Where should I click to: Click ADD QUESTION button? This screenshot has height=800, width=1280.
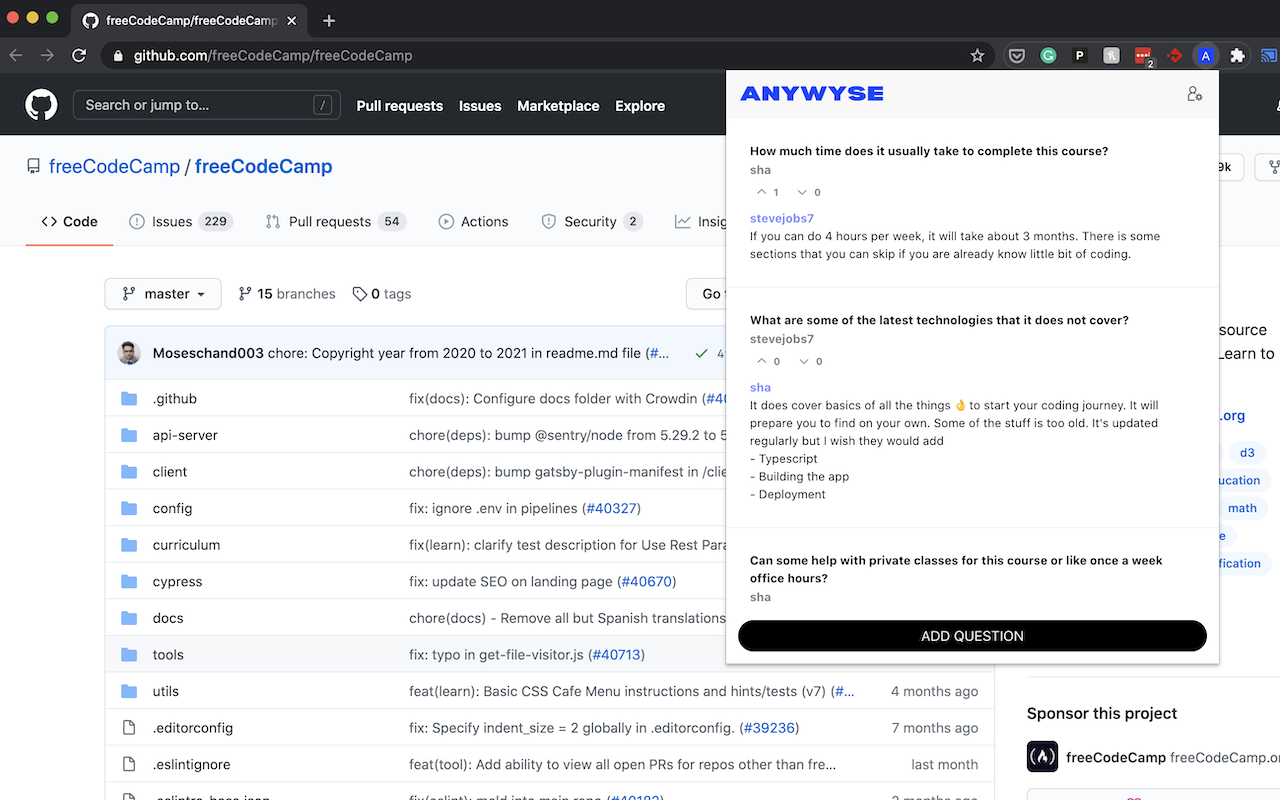[972, 636]
